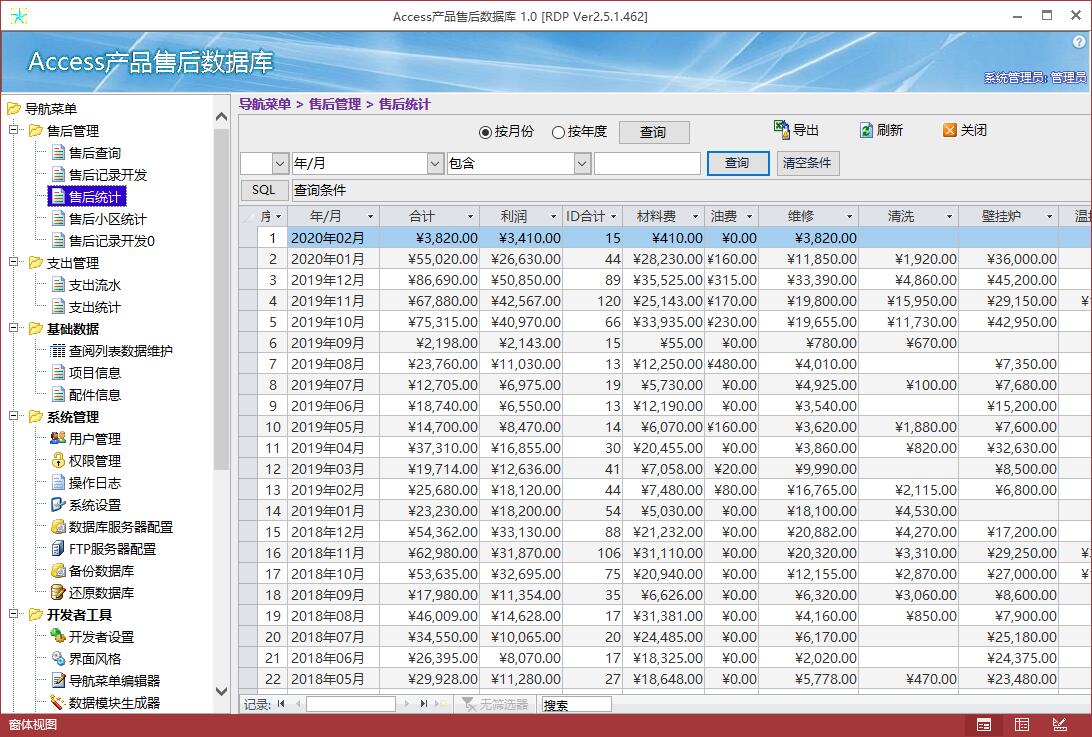Go to first record navigation button
The image size is (1092, 737).
point(281,704)
